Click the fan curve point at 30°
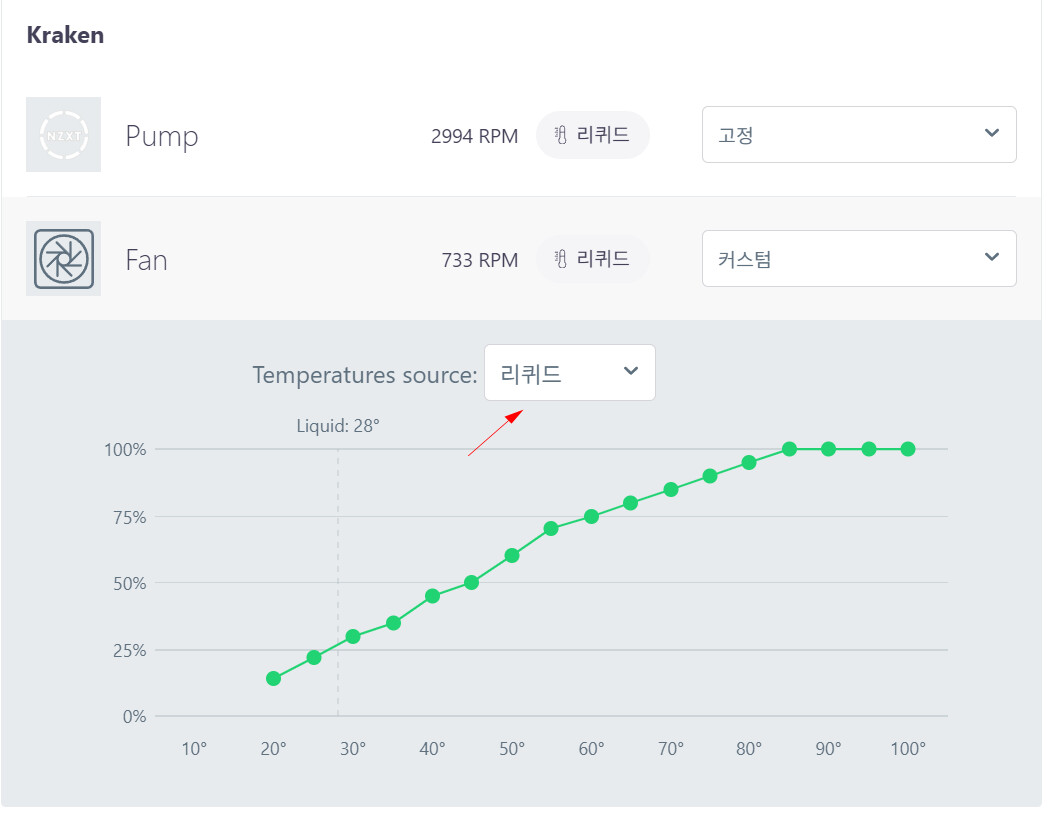 pyautogui.click(x=353, y=636)
